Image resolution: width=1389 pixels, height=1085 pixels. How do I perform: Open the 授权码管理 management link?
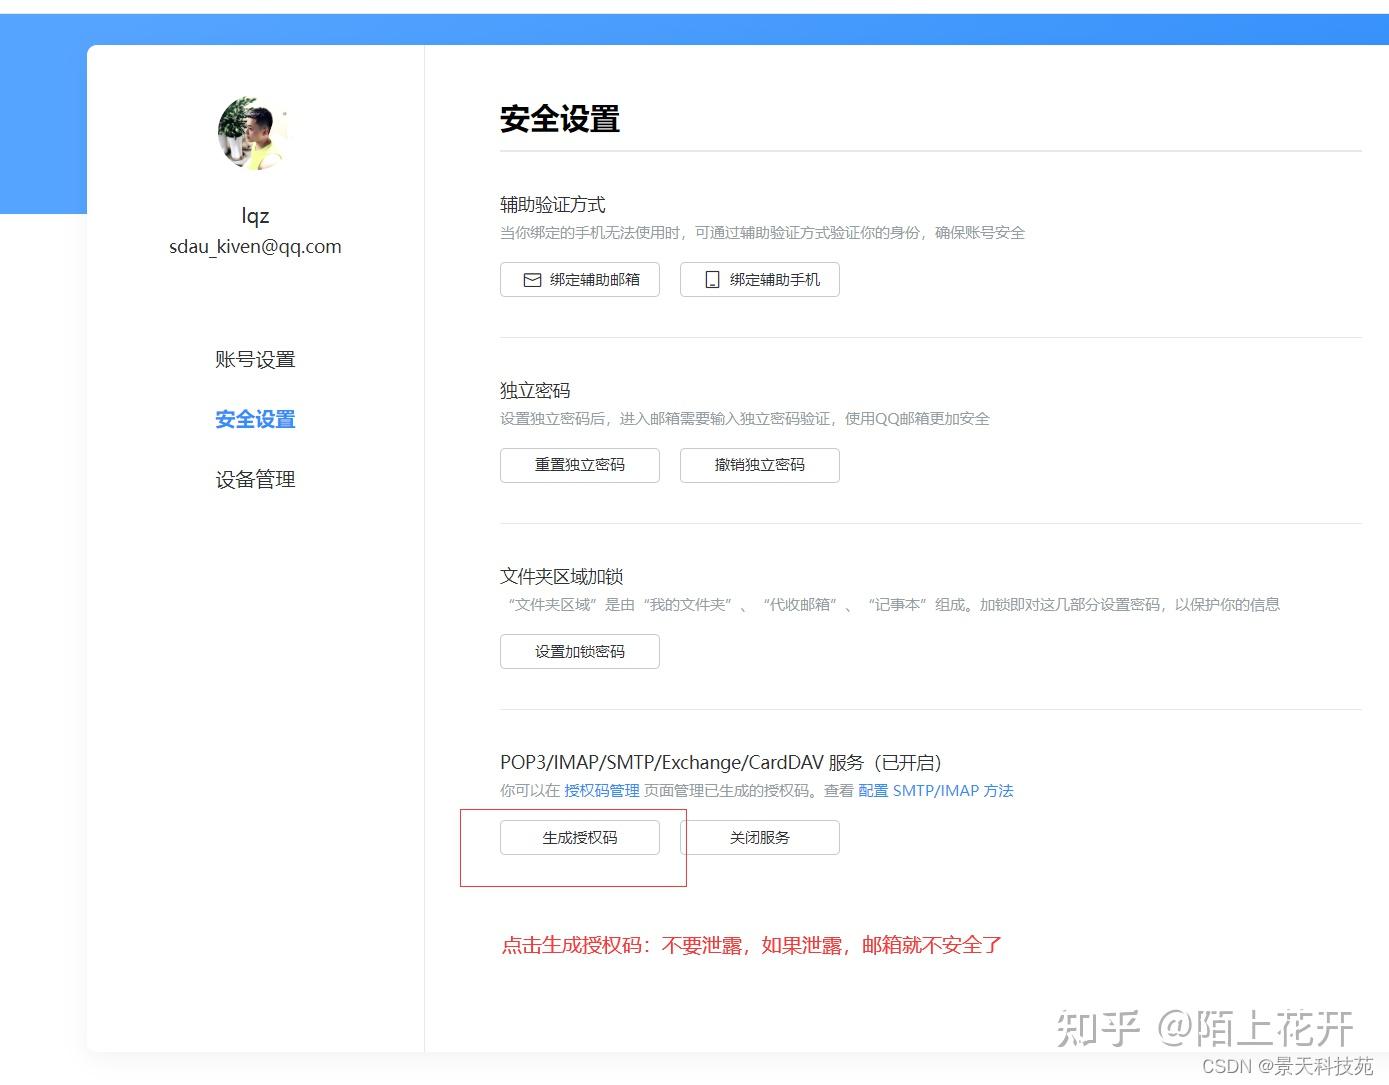tap(601, 790)
